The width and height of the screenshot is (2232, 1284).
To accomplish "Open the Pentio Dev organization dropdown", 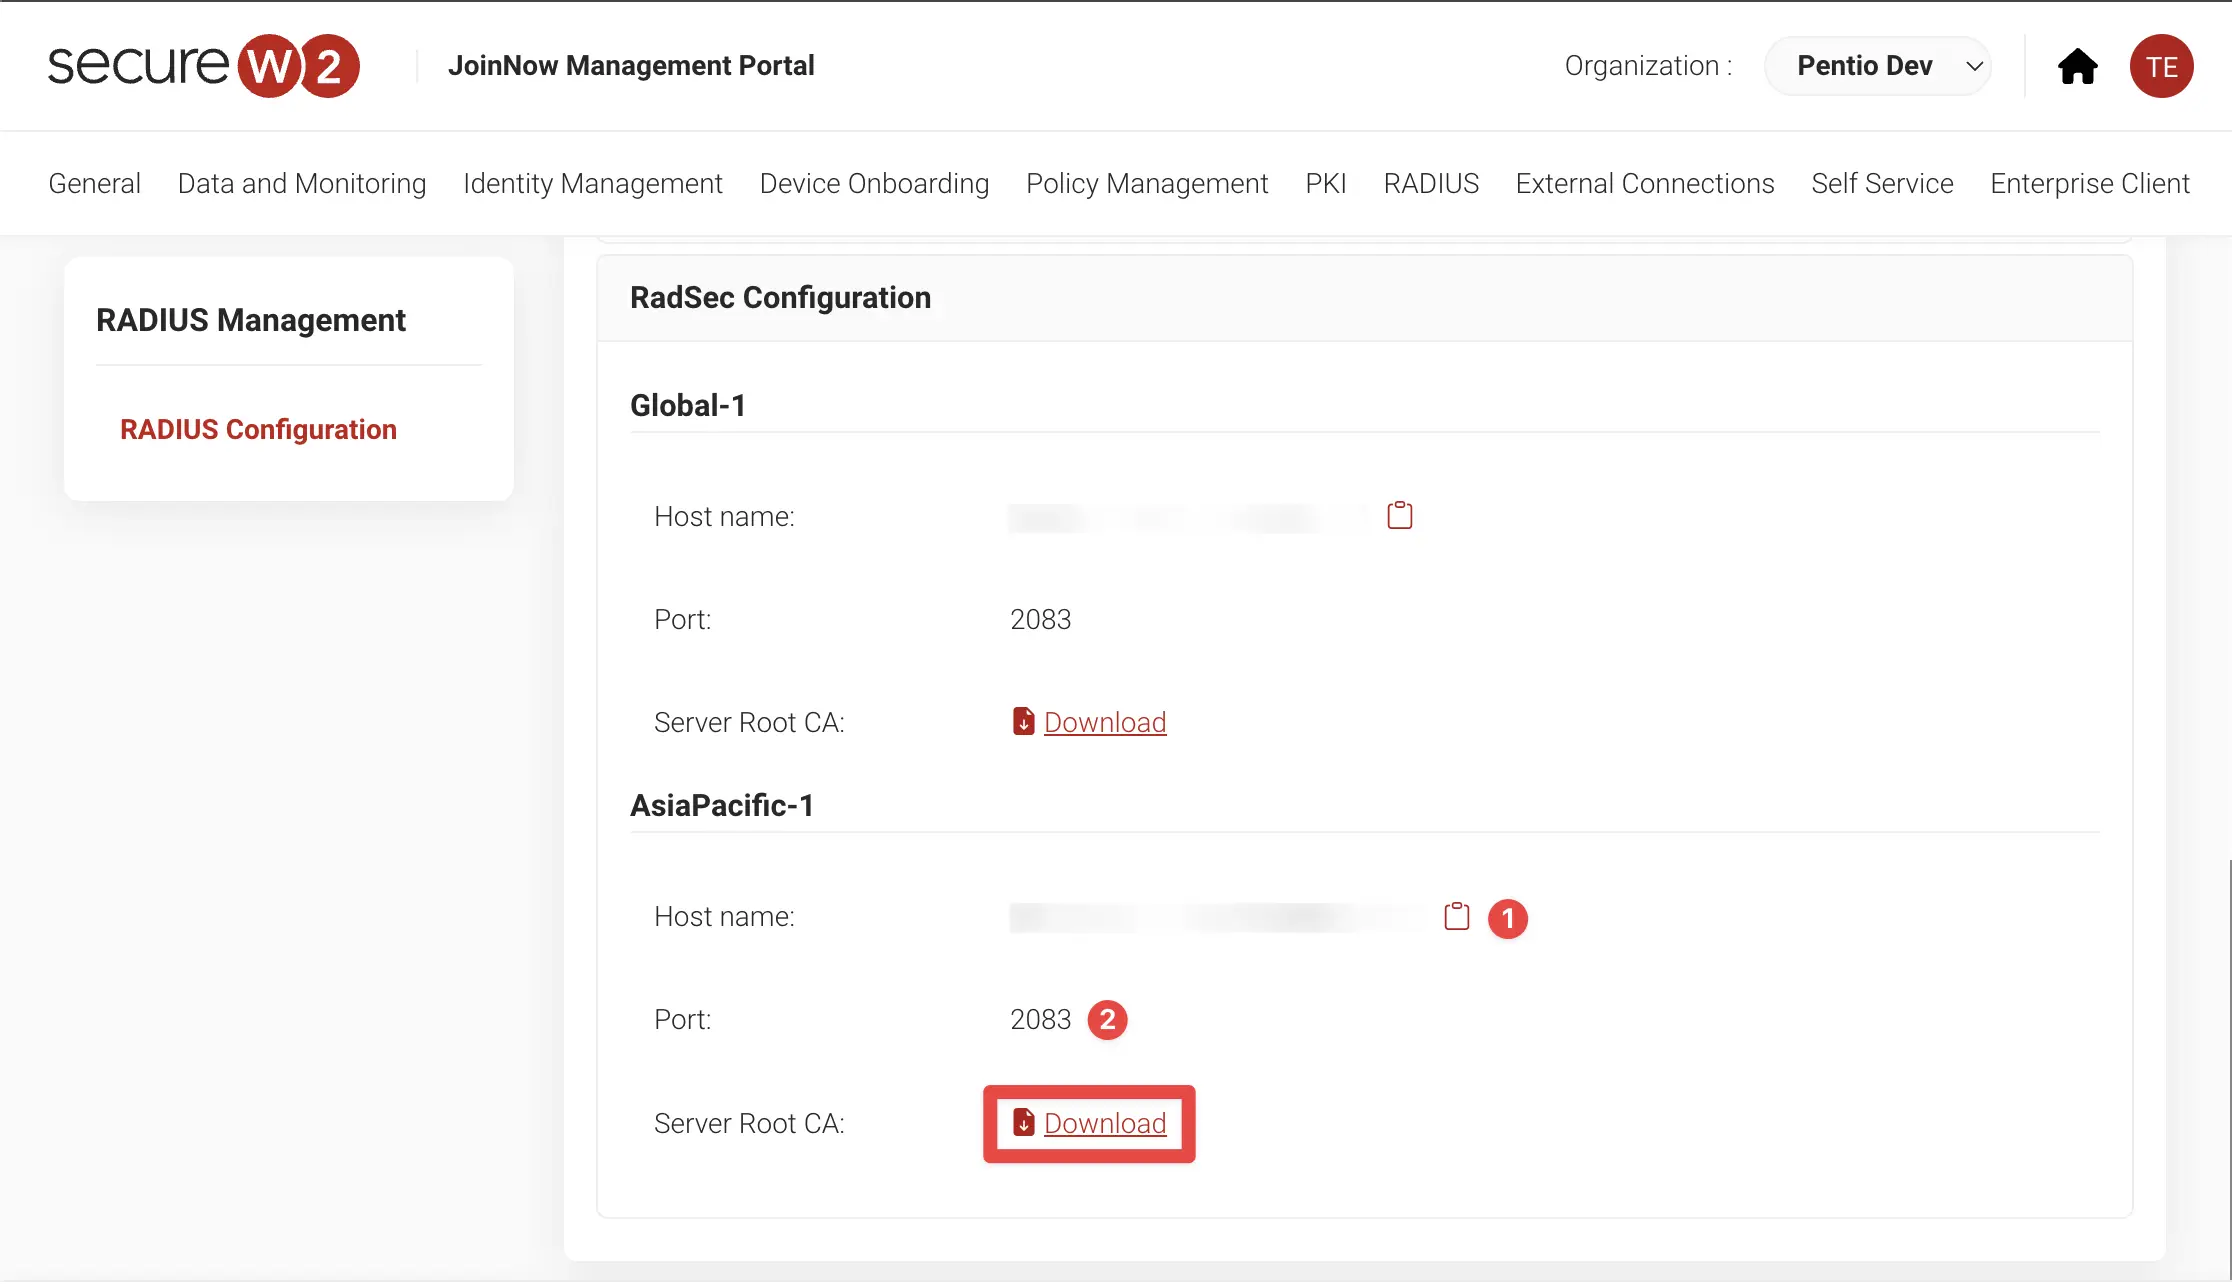I will click(1878, 66).
